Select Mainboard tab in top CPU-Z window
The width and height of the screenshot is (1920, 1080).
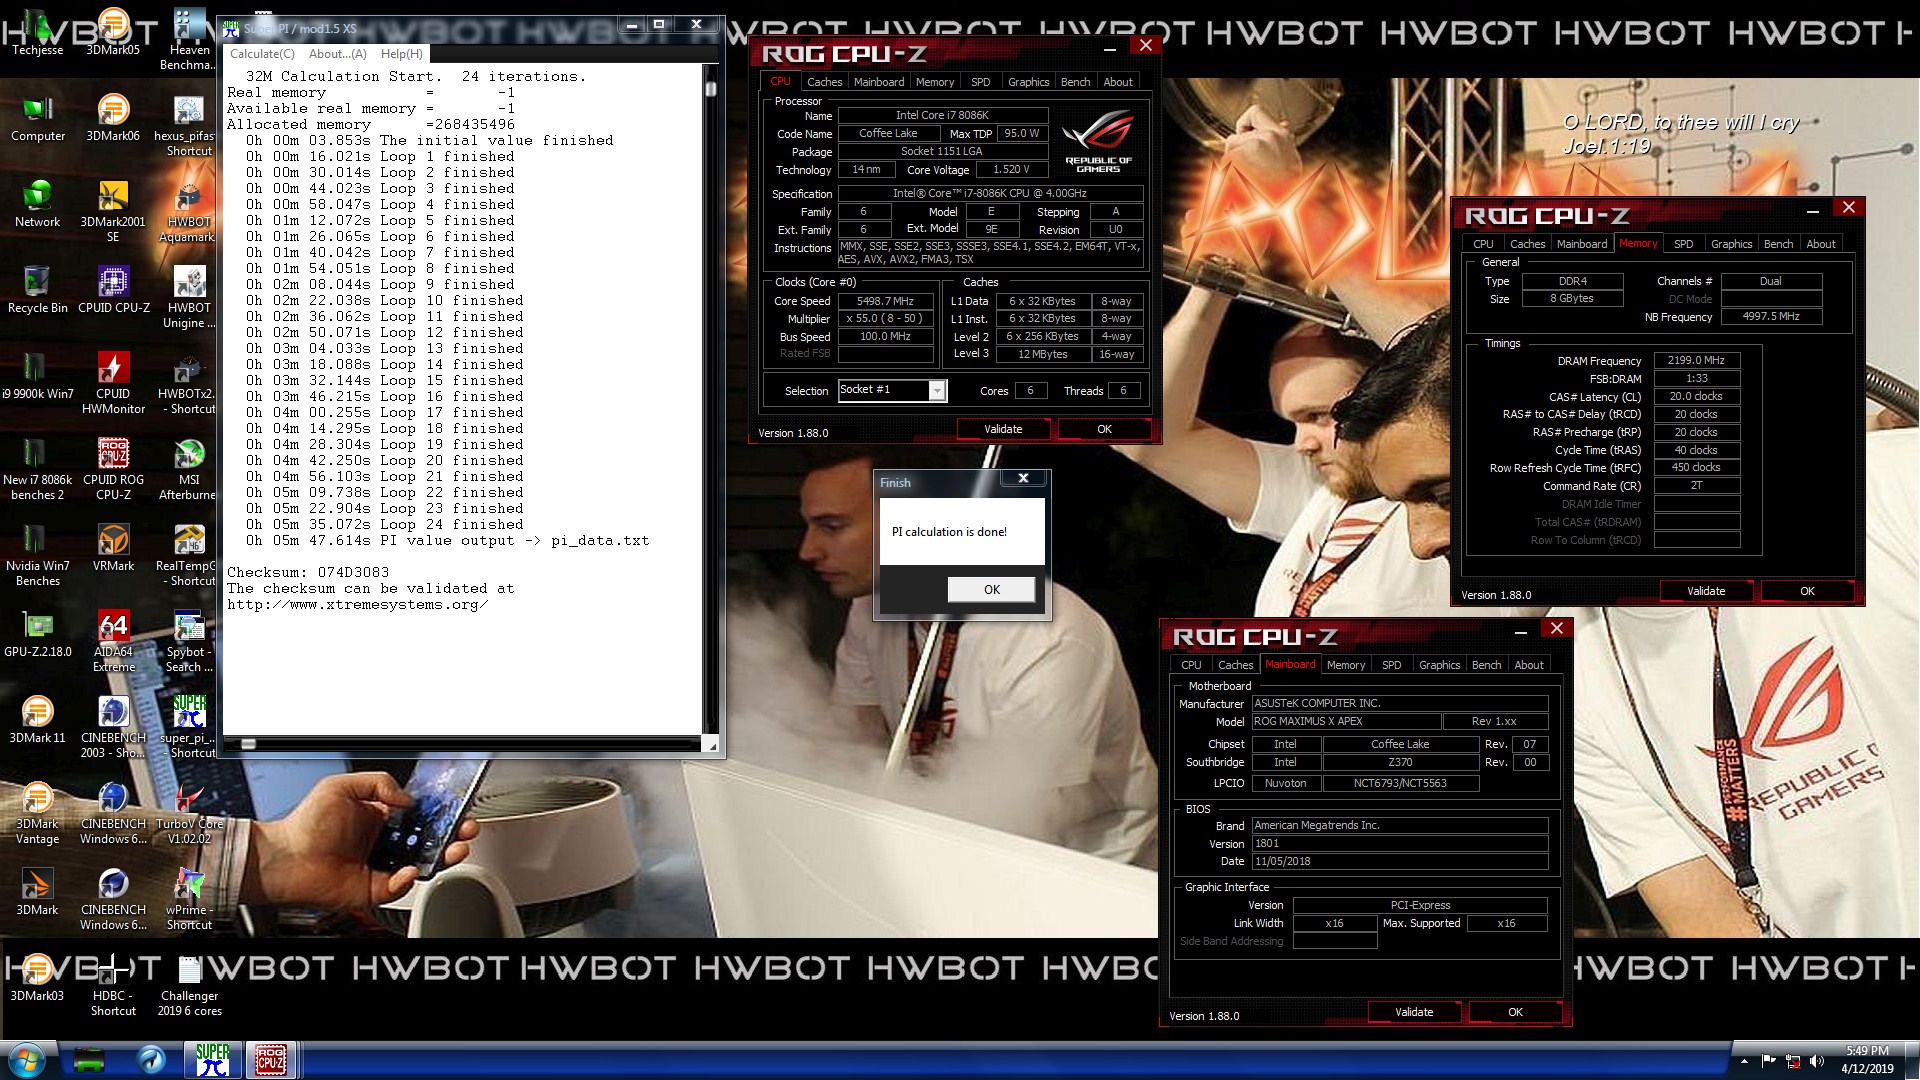pos(879,82)
